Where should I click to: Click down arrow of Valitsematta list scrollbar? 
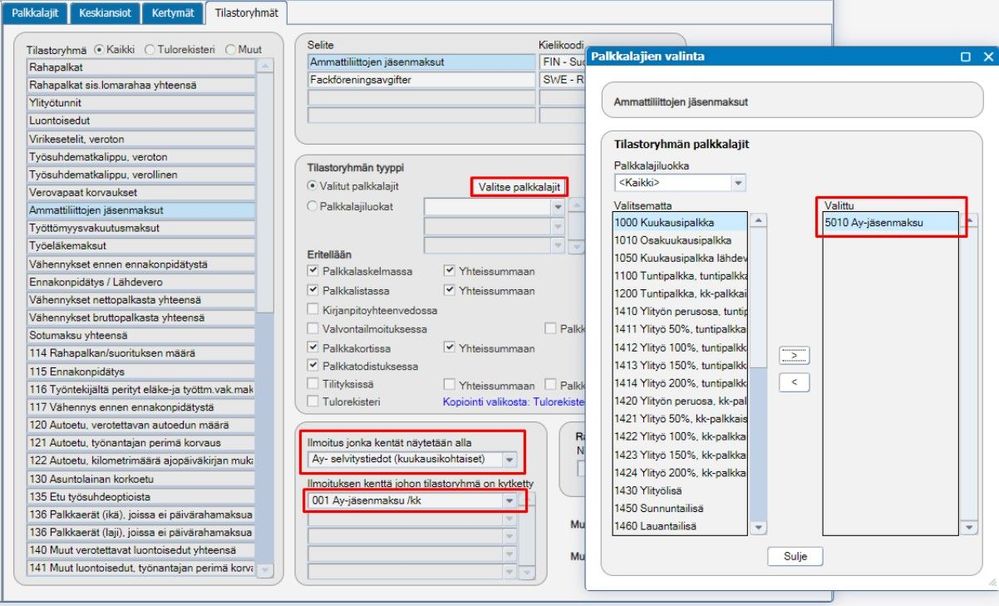tap(758, 527)
